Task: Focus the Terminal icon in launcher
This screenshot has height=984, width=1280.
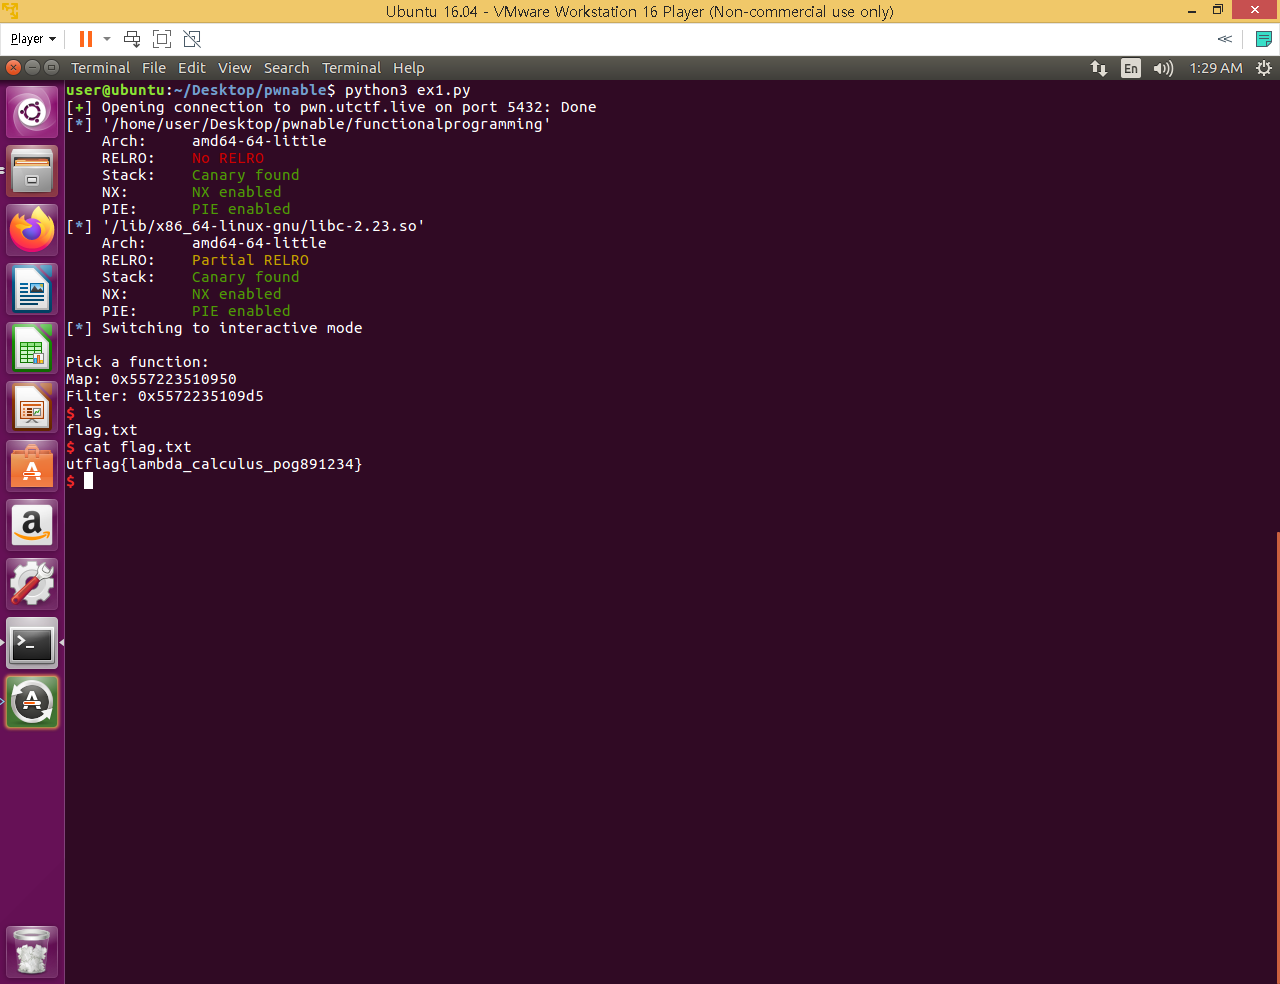Action: pyautogui.click(x=32, y=643)
